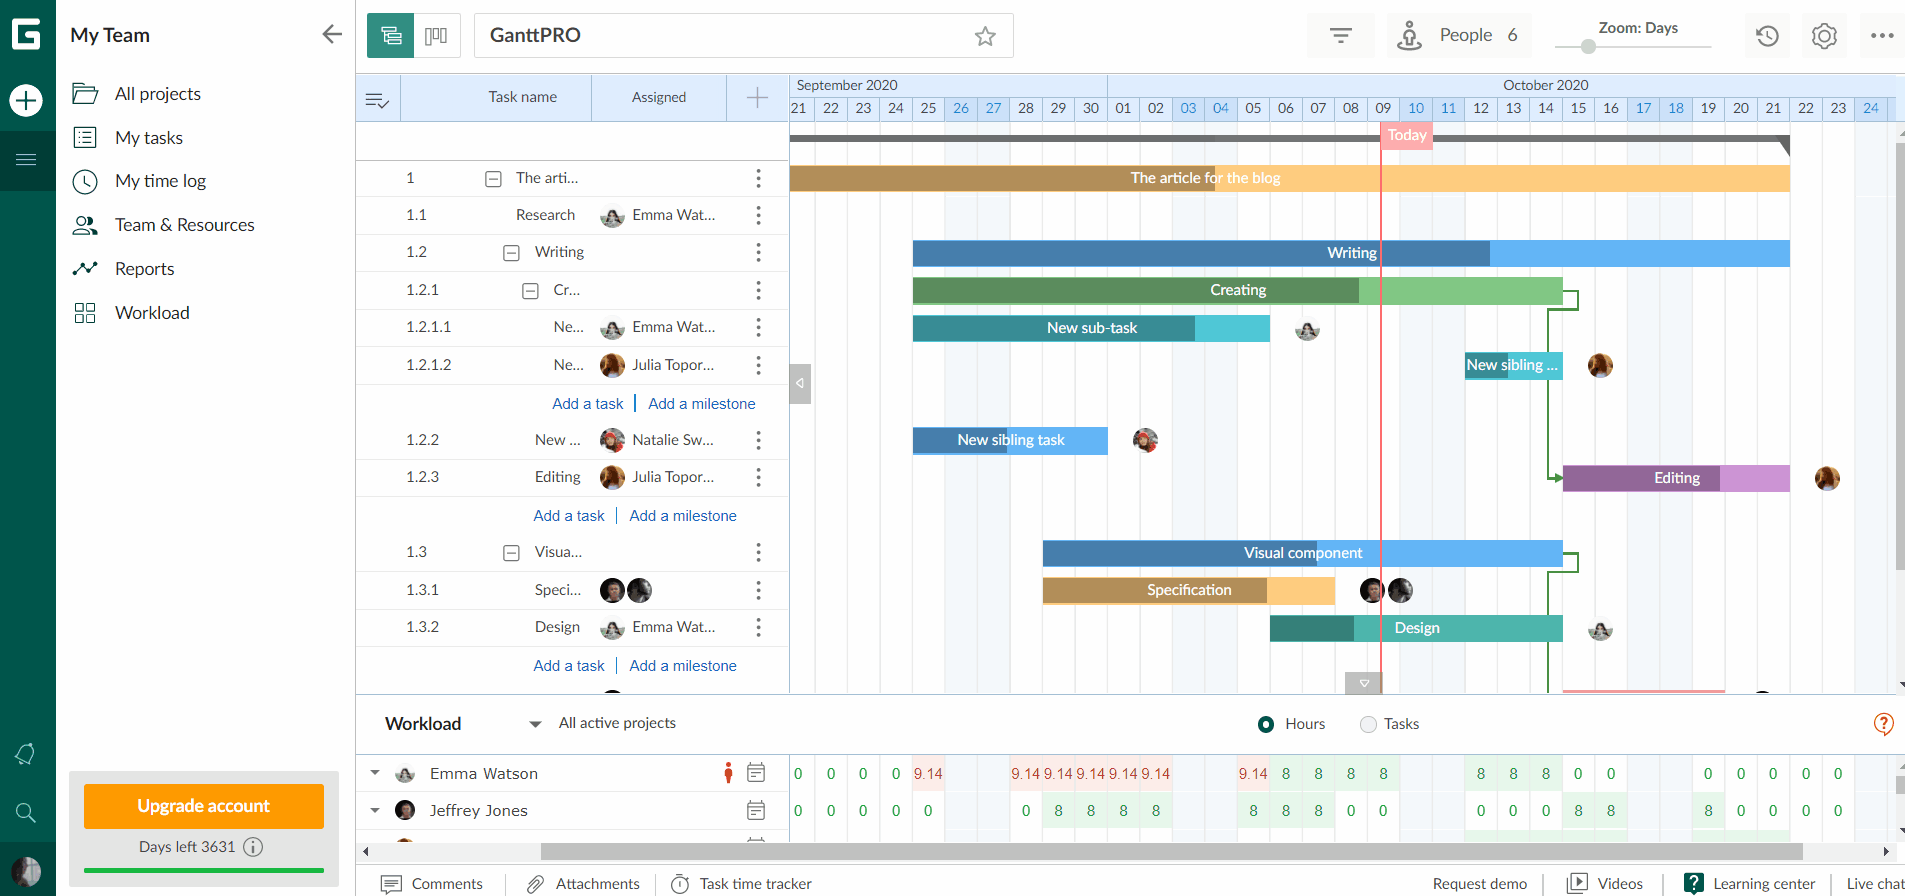The width and height of the screenshot is (1905, 896).
Task: Open Emma Watson's workload calendar icon
Action: click(756, 773)
